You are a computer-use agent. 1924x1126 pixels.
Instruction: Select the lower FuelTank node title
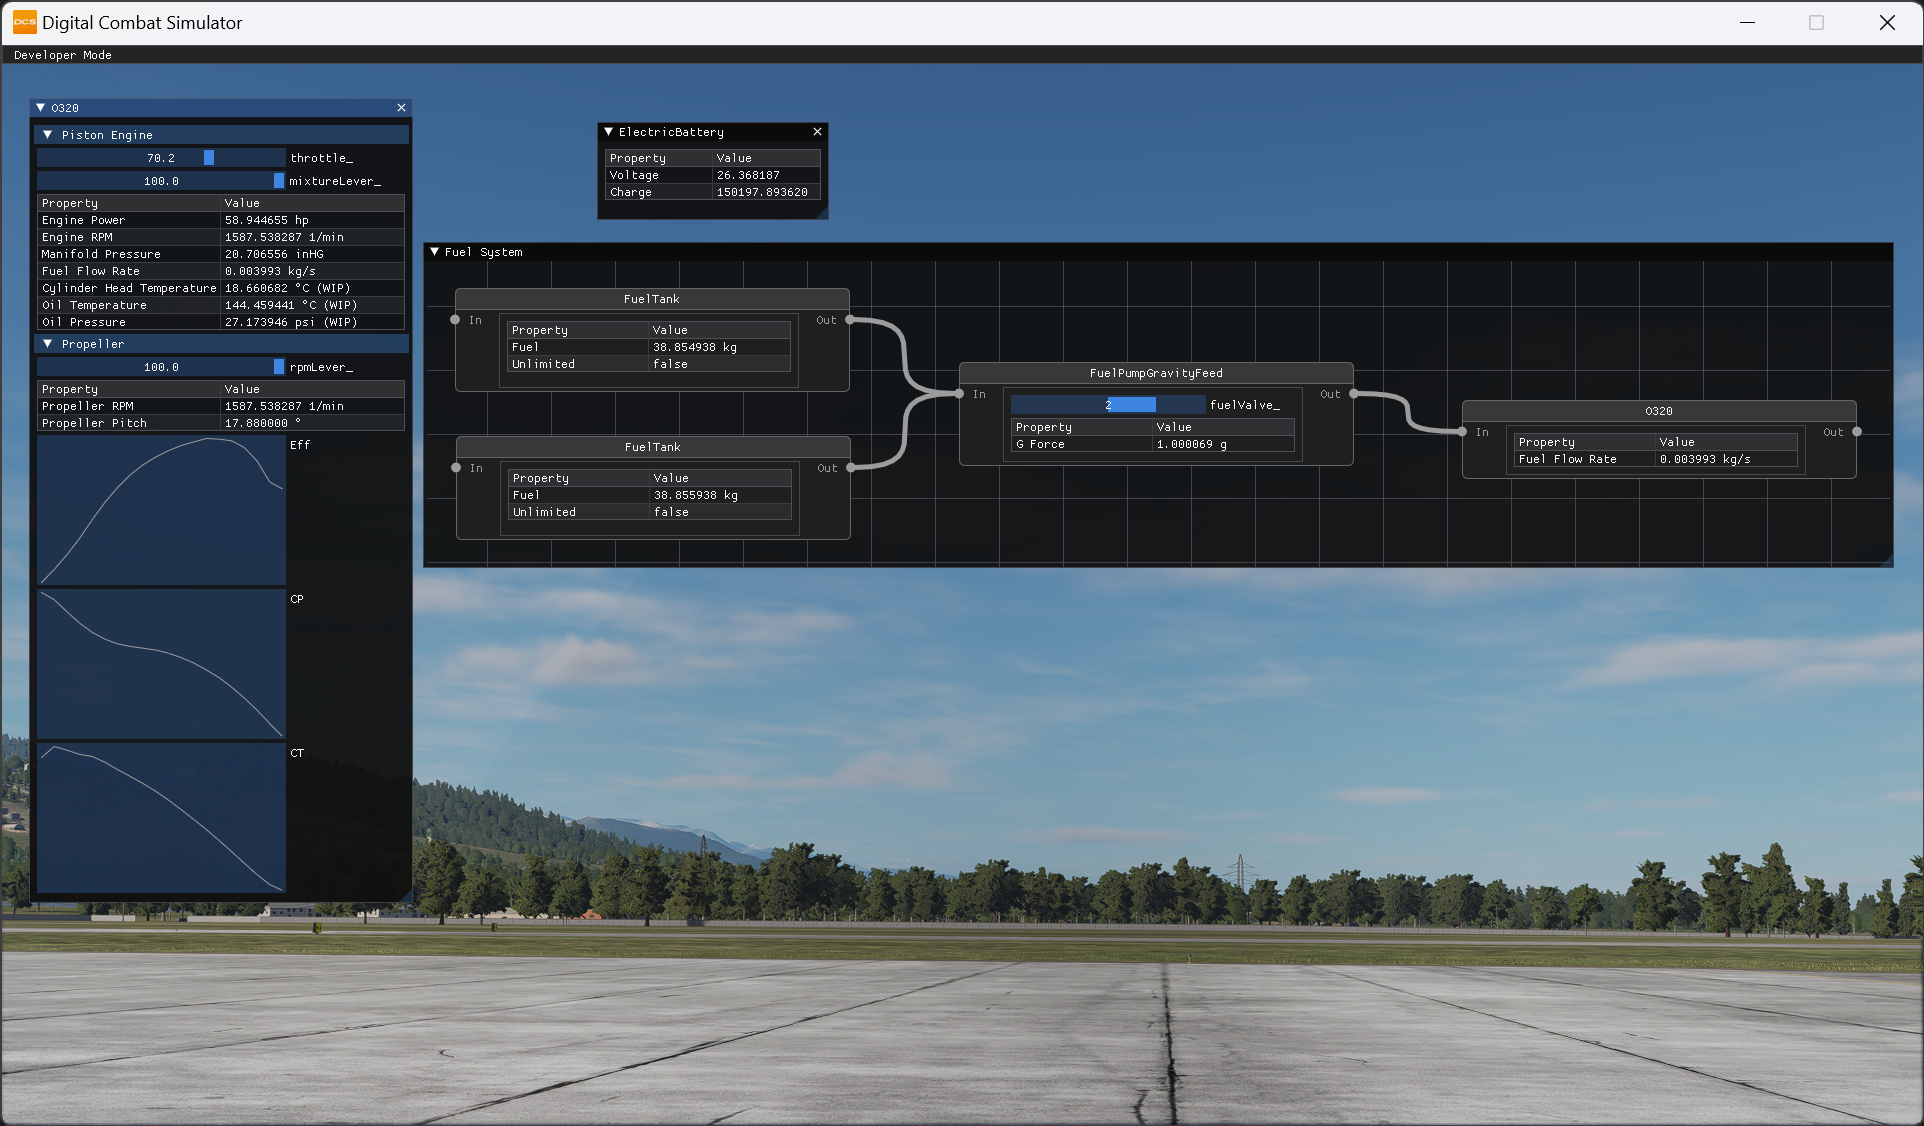pyautogui.click(x=653, y=447)
